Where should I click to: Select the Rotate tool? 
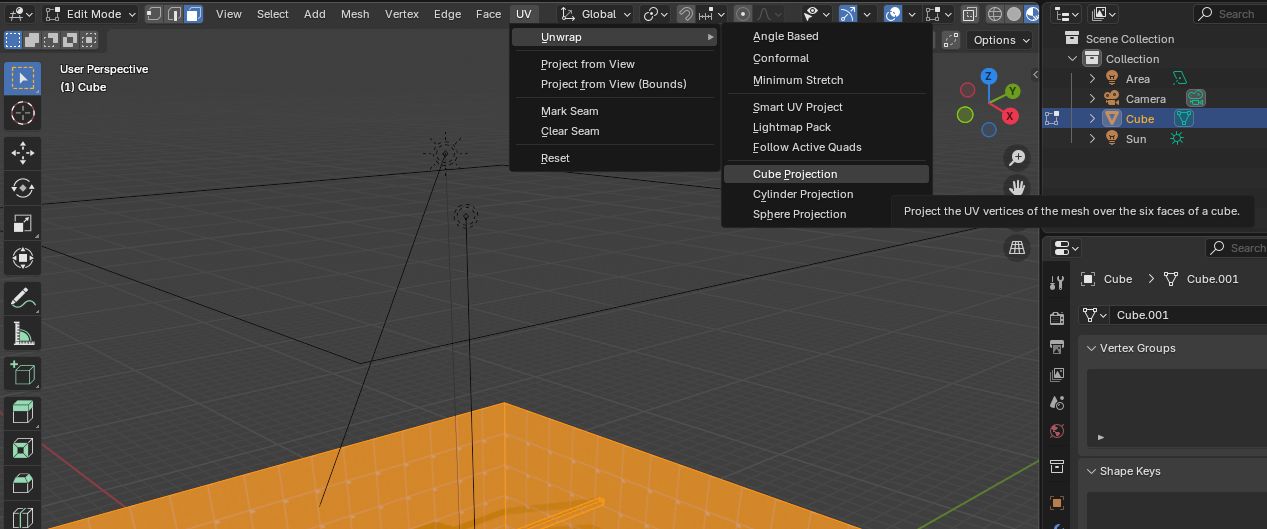[x=23, y=188]
